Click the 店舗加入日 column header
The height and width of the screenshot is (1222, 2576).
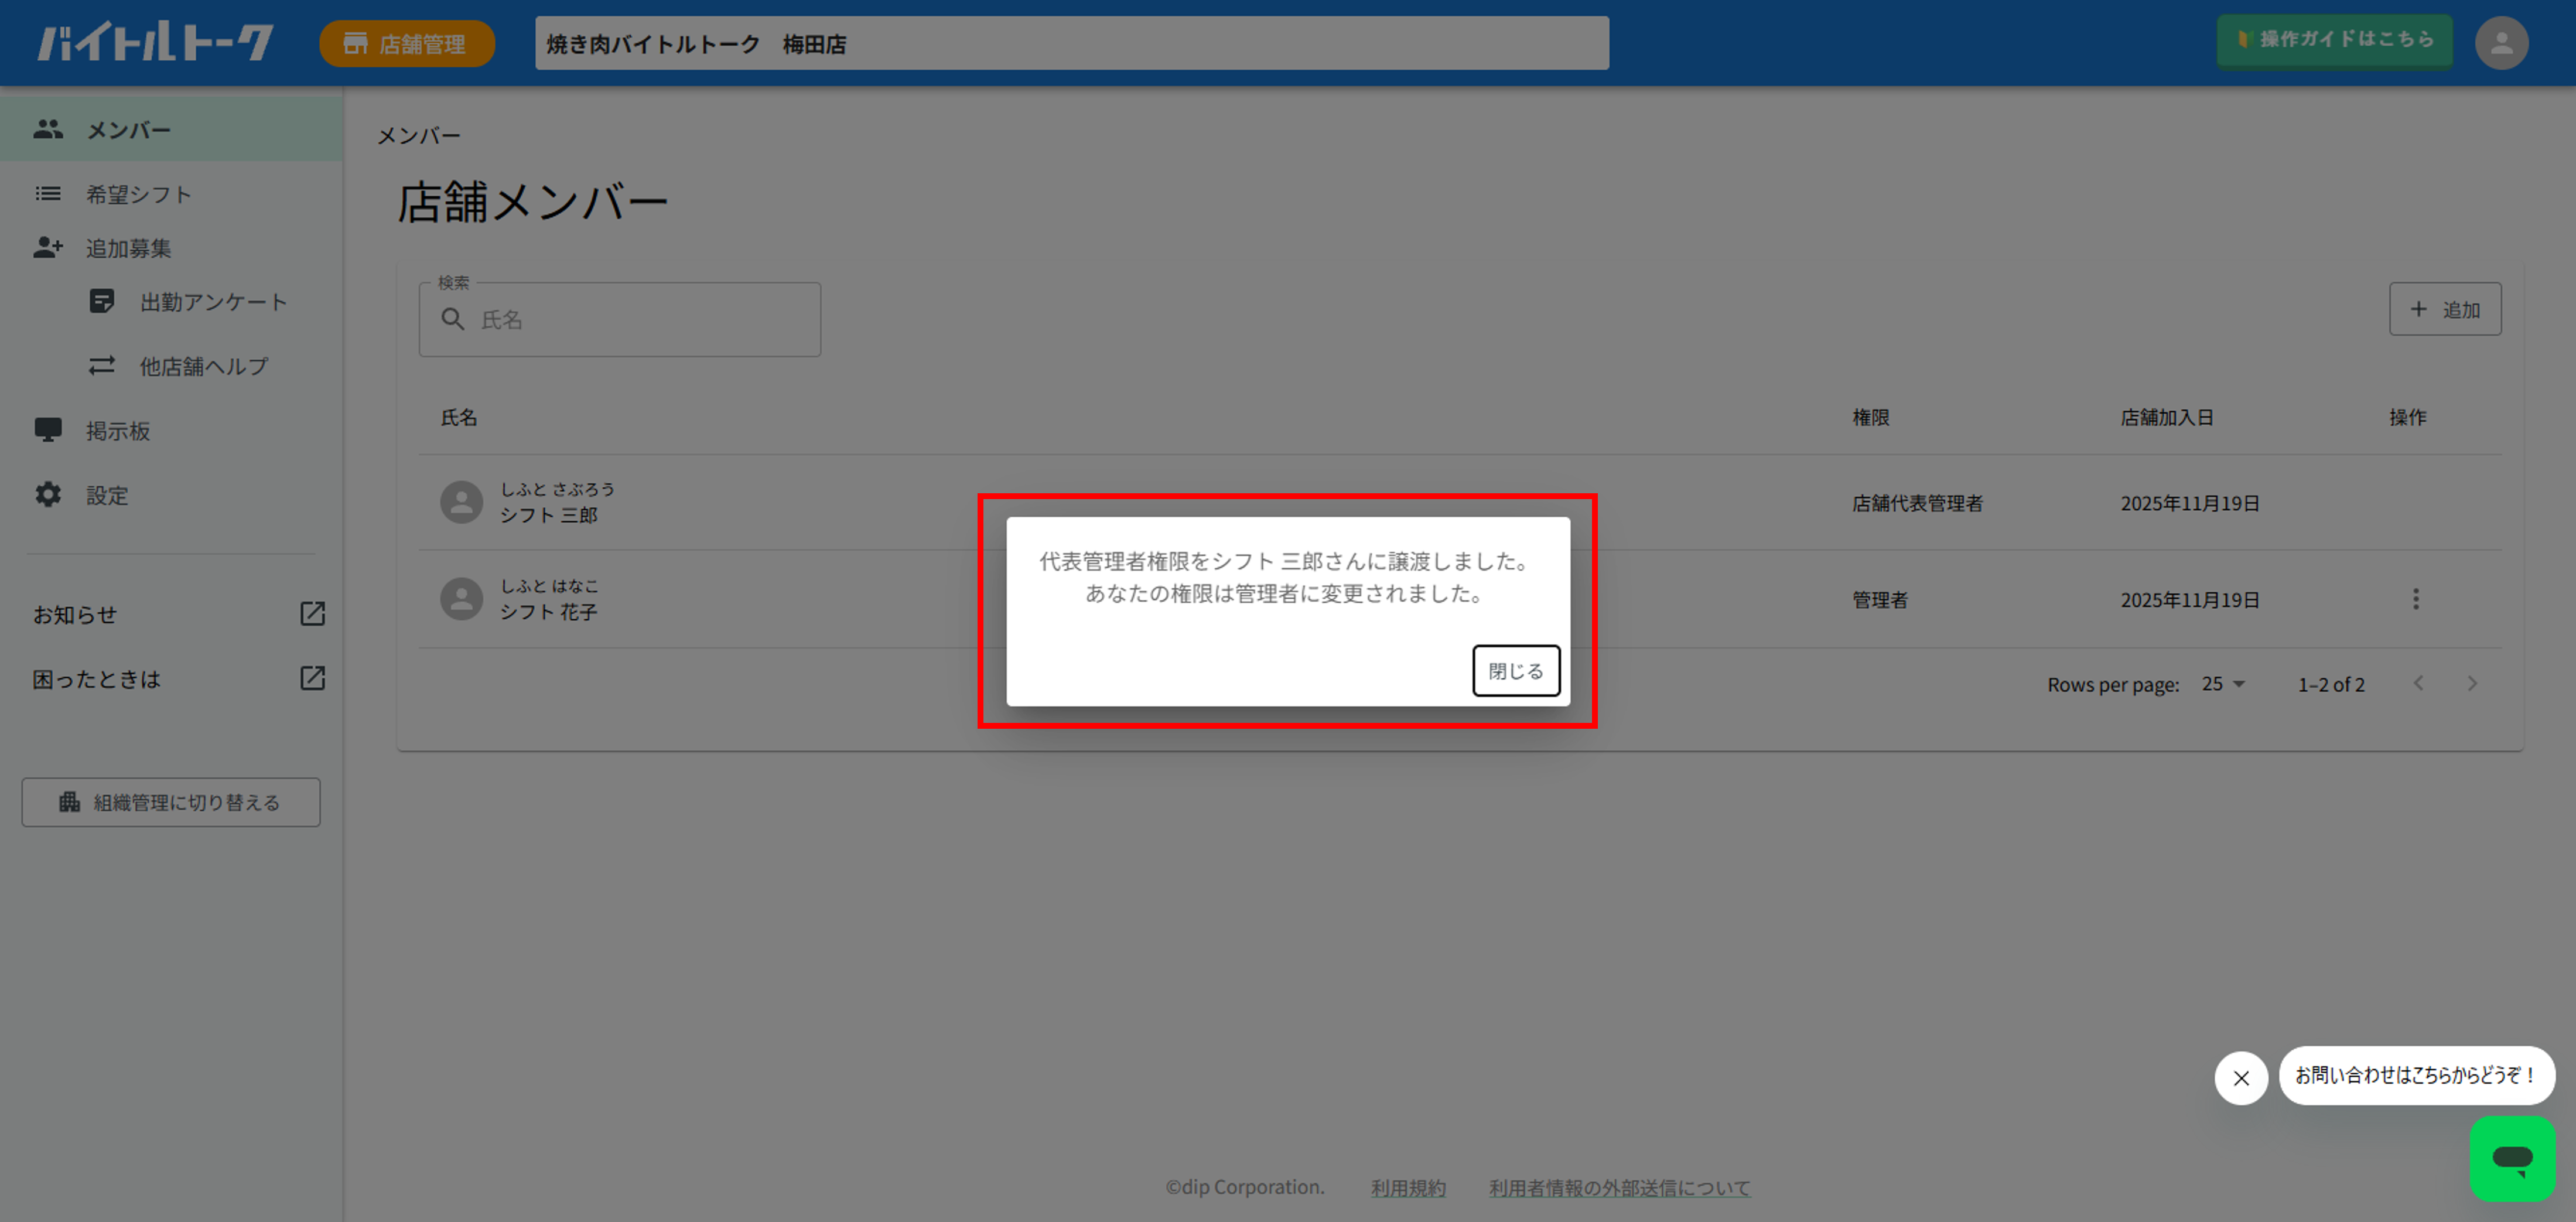pos(2167,417)
